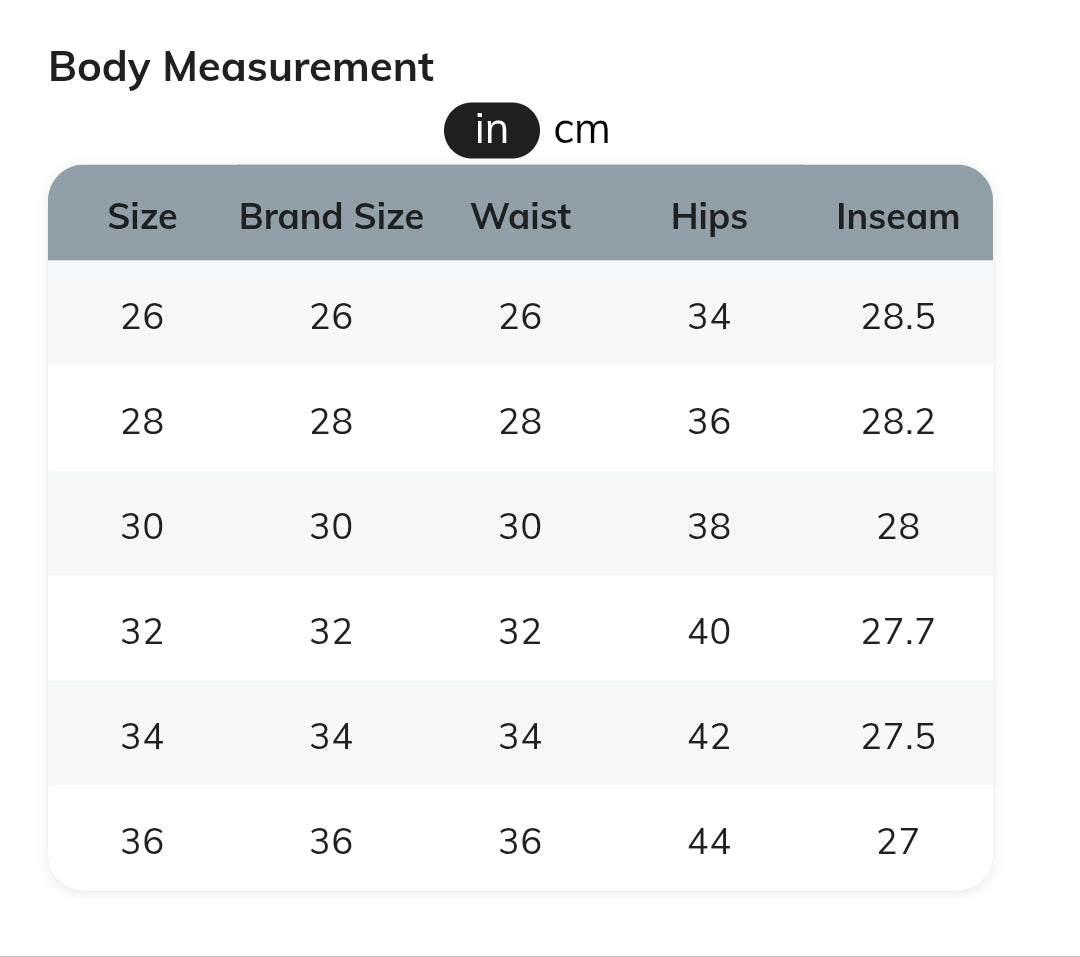Select size 28 in the Size column
This screenshot has height=957, width=1080.
pyautogui.click(x=142, y=421)
